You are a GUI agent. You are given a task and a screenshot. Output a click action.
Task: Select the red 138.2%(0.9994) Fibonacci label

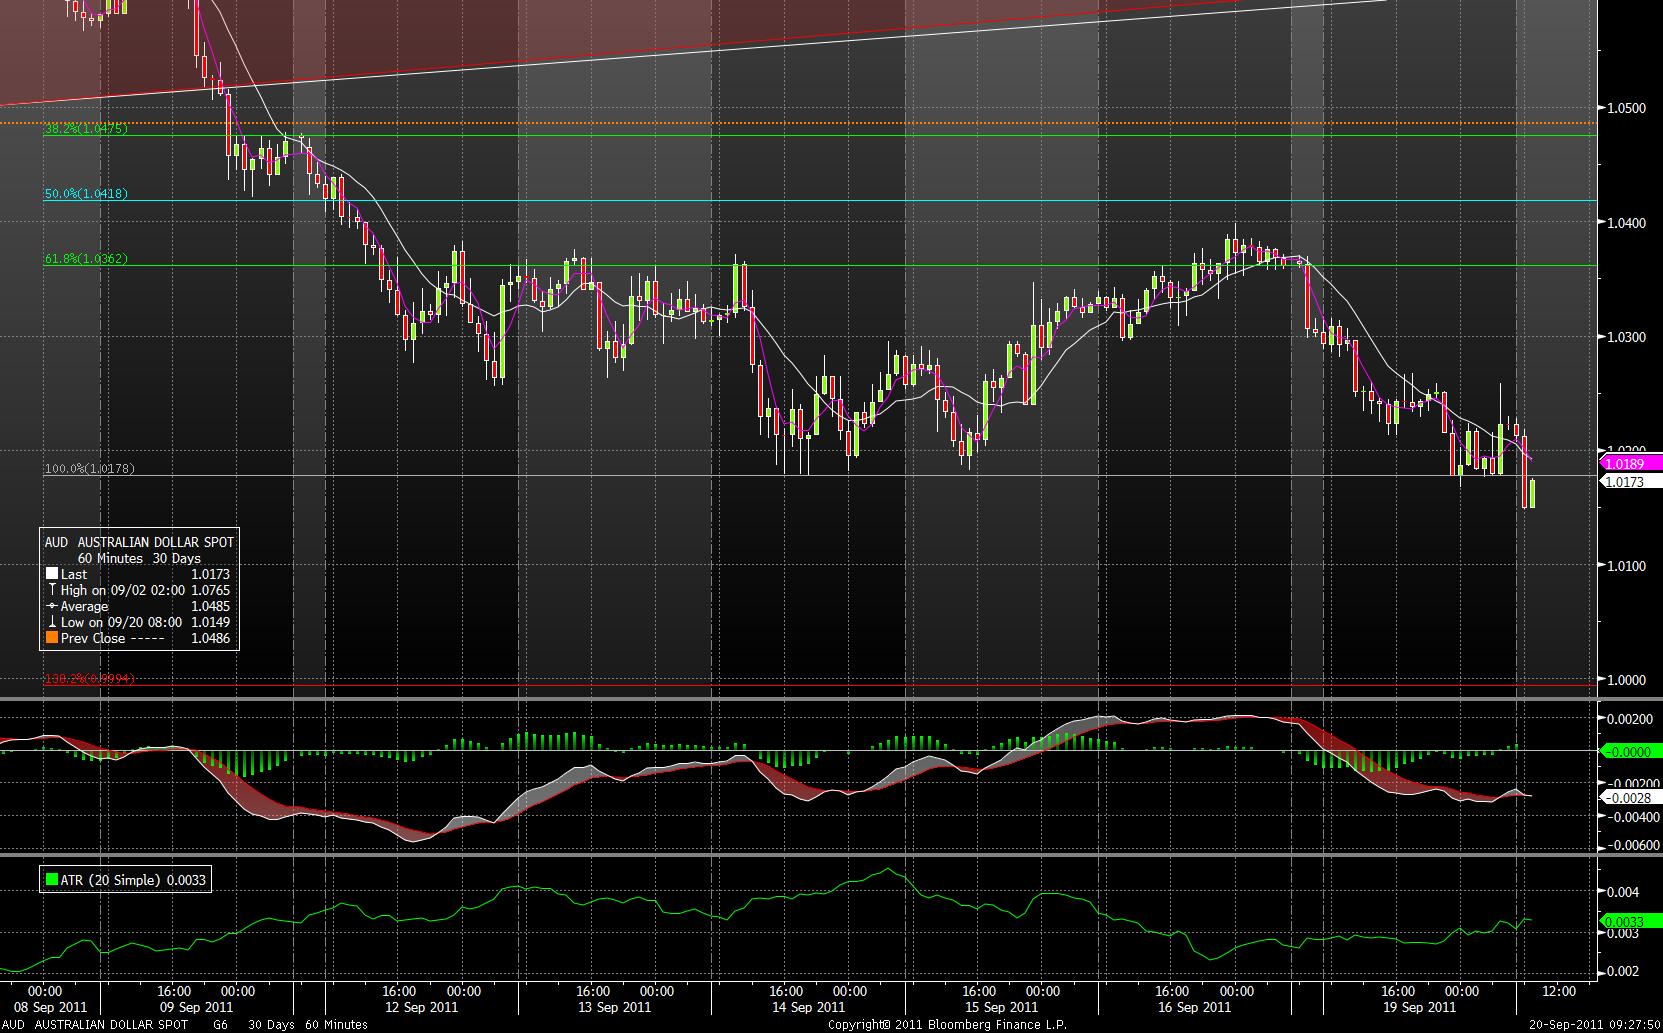(x=90, y=680)
